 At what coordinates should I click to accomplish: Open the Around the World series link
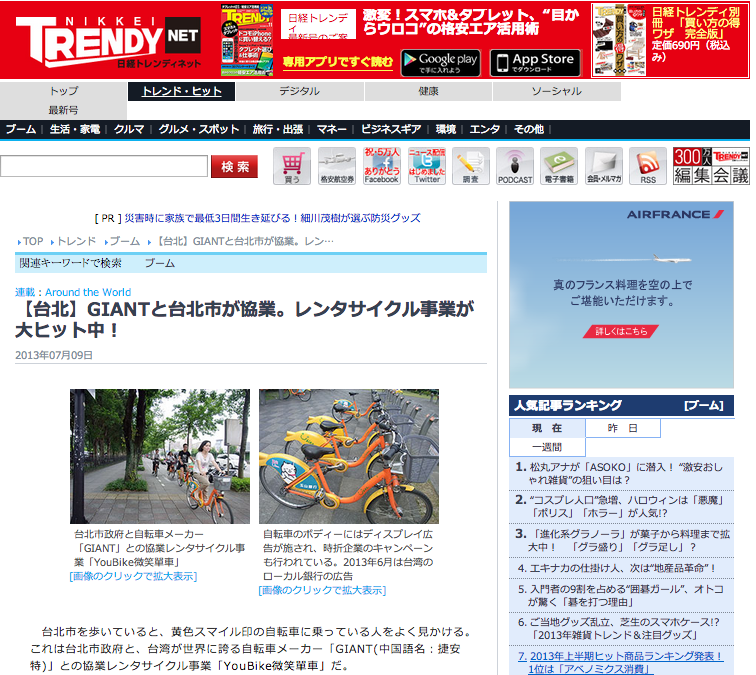[88, 292]
